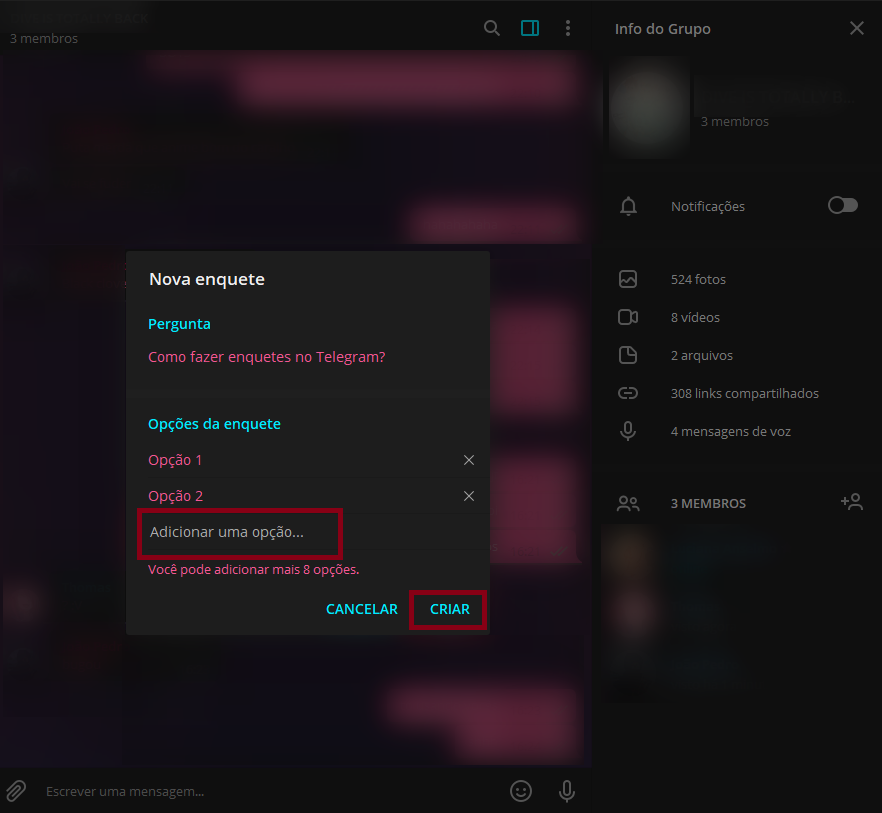
Task: Remove Opção 1 with its X
Action: tap(469, 460)
